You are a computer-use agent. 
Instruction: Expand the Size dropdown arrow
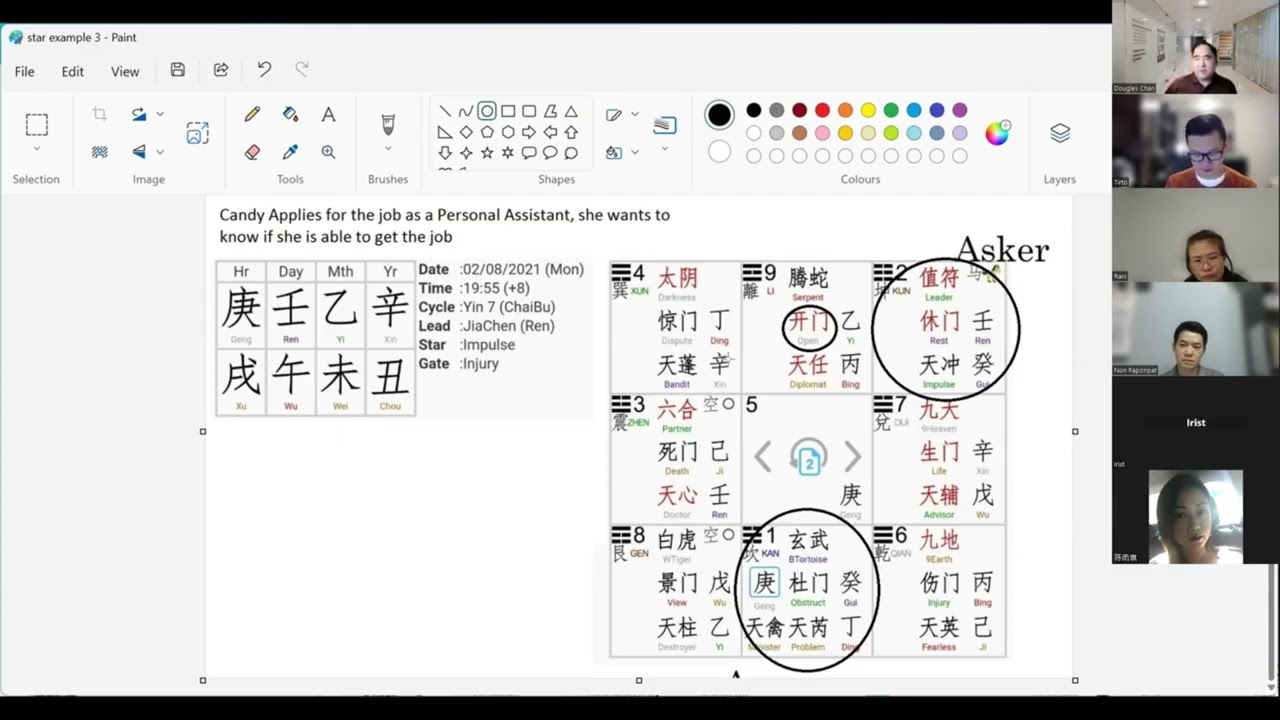click(665, 150)
